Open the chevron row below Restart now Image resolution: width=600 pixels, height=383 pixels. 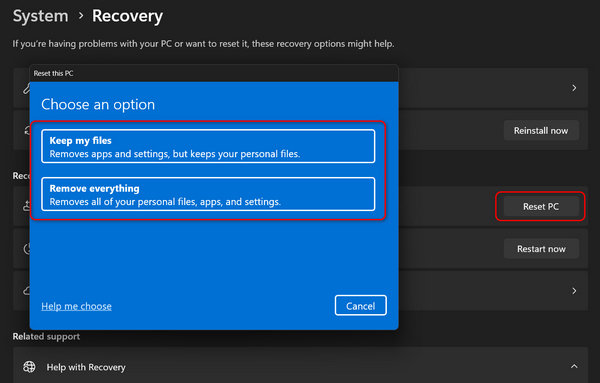click(574, 291)
